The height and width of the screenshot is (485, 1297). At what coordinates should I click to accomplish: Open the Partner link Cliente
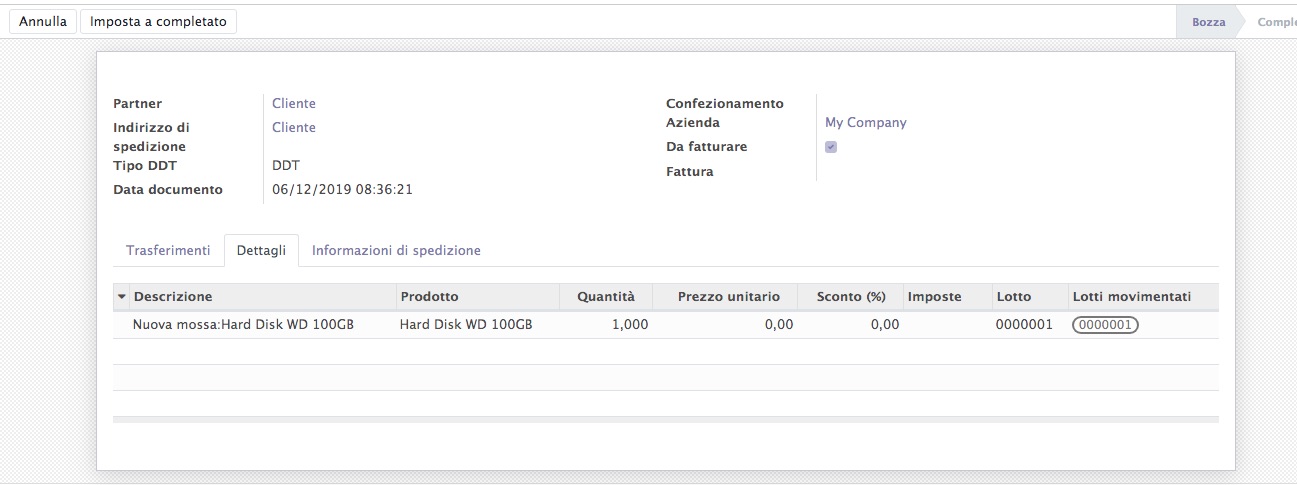point(294,103)
